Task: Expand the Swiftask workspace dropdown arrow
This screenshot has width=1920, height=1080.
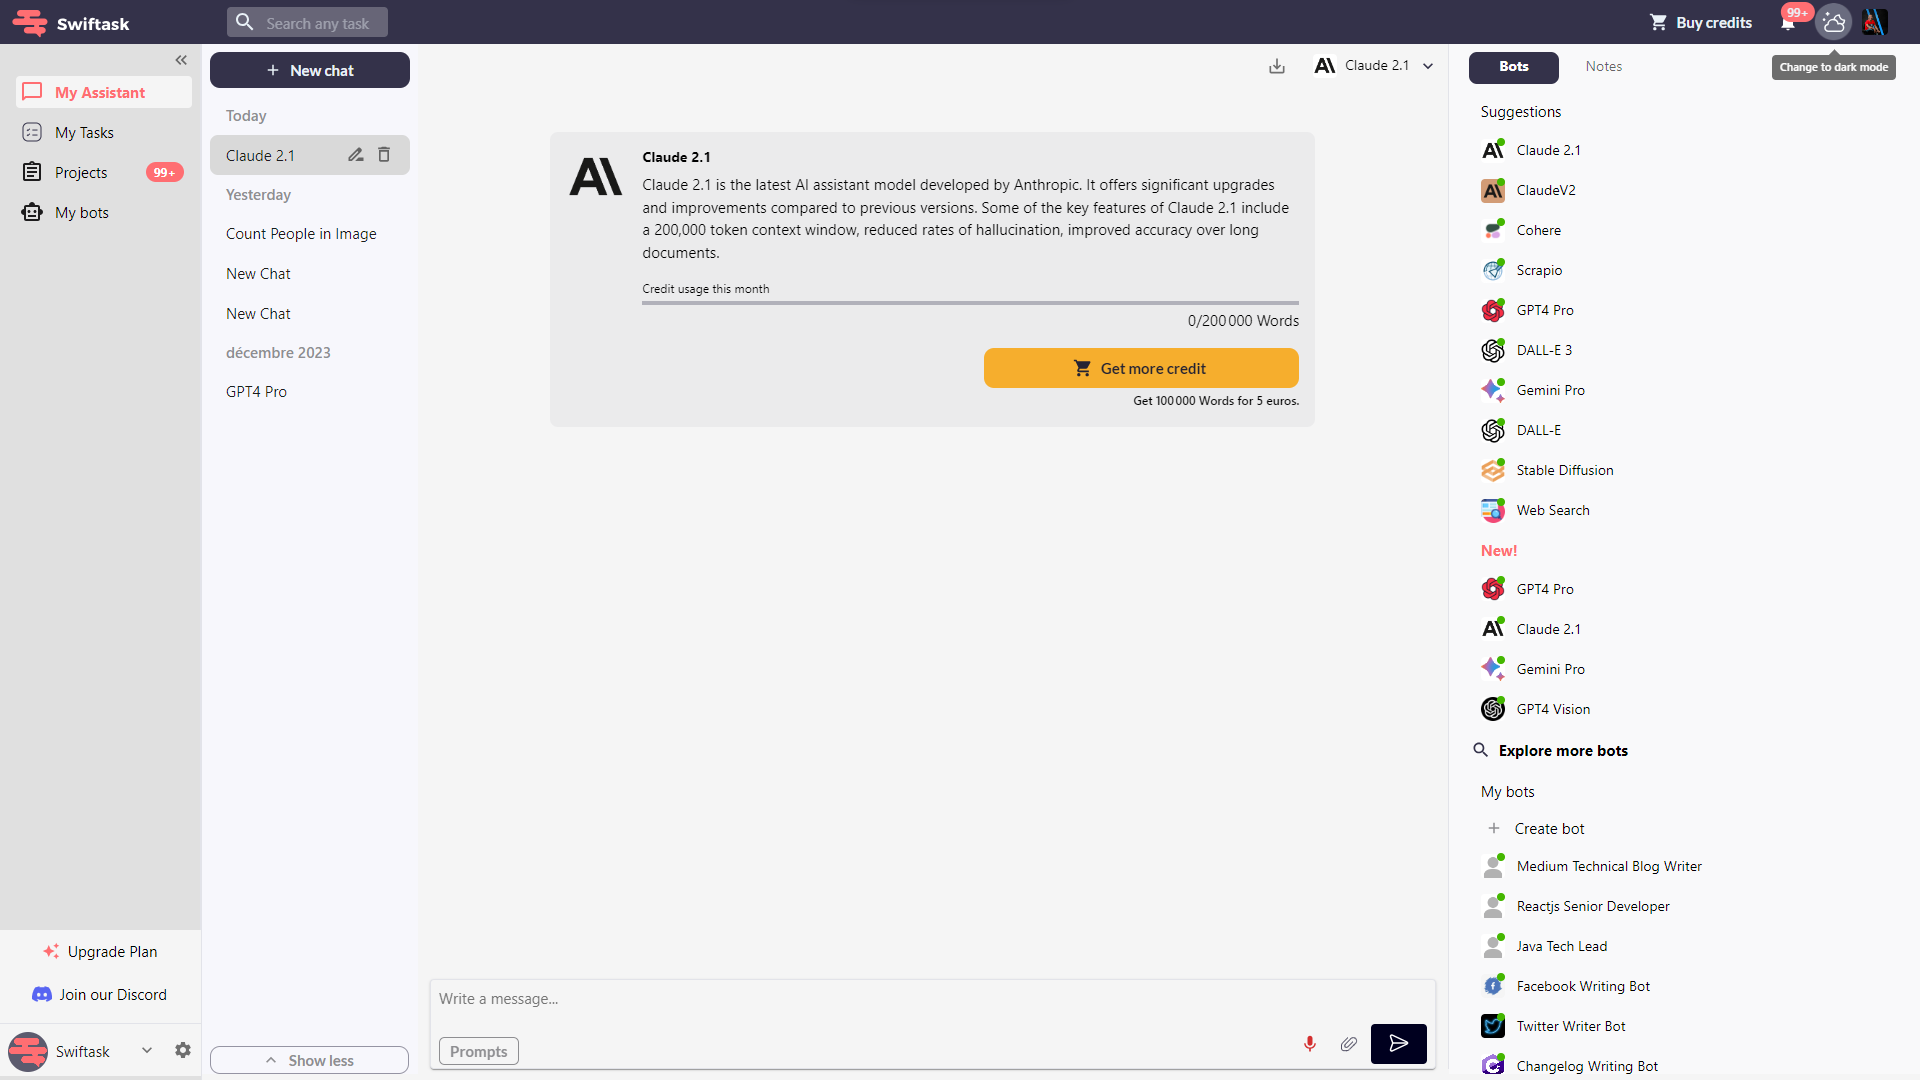Action: point(147,1050)
